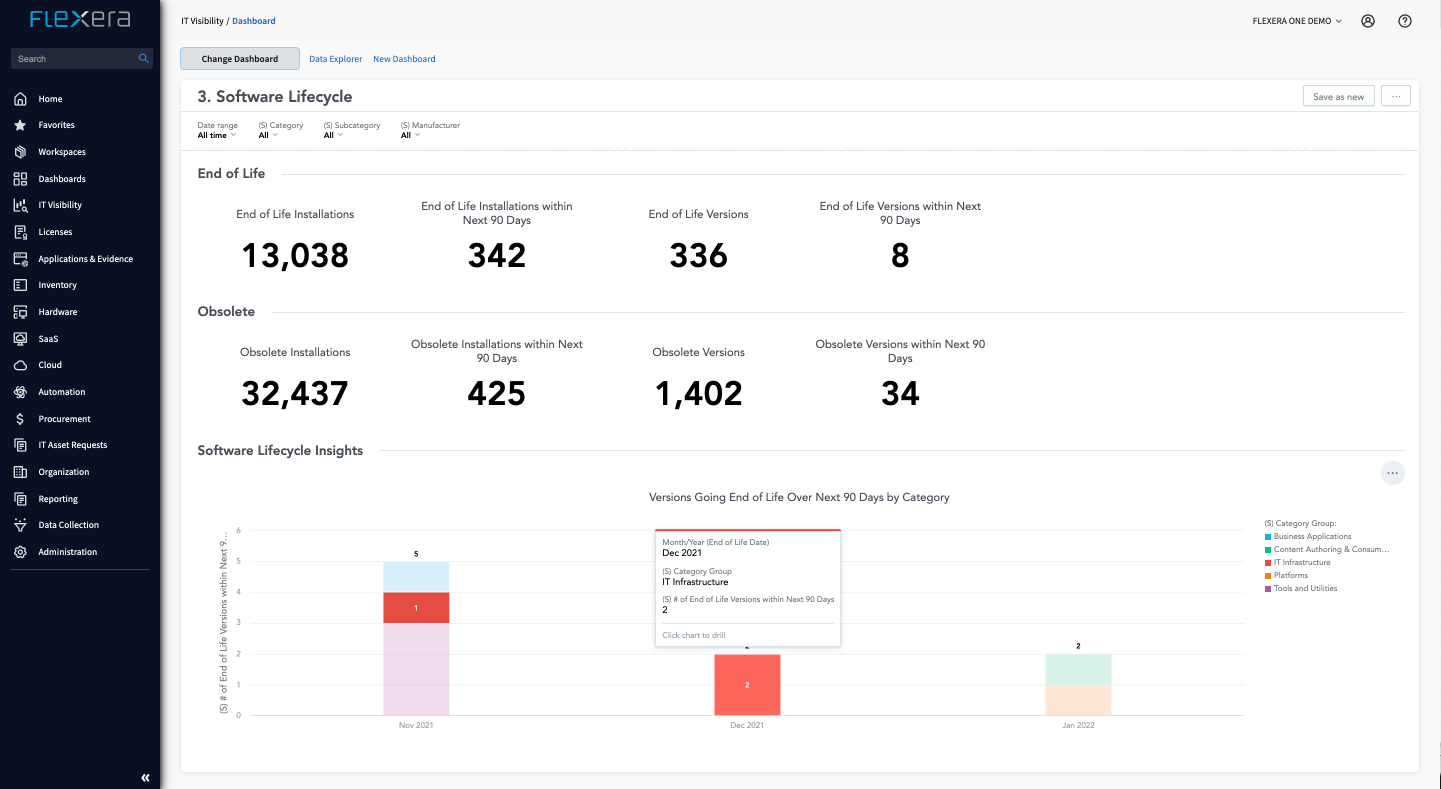Expand the FLEXERA ONE DEMO account dropdown

[1297, 21]
